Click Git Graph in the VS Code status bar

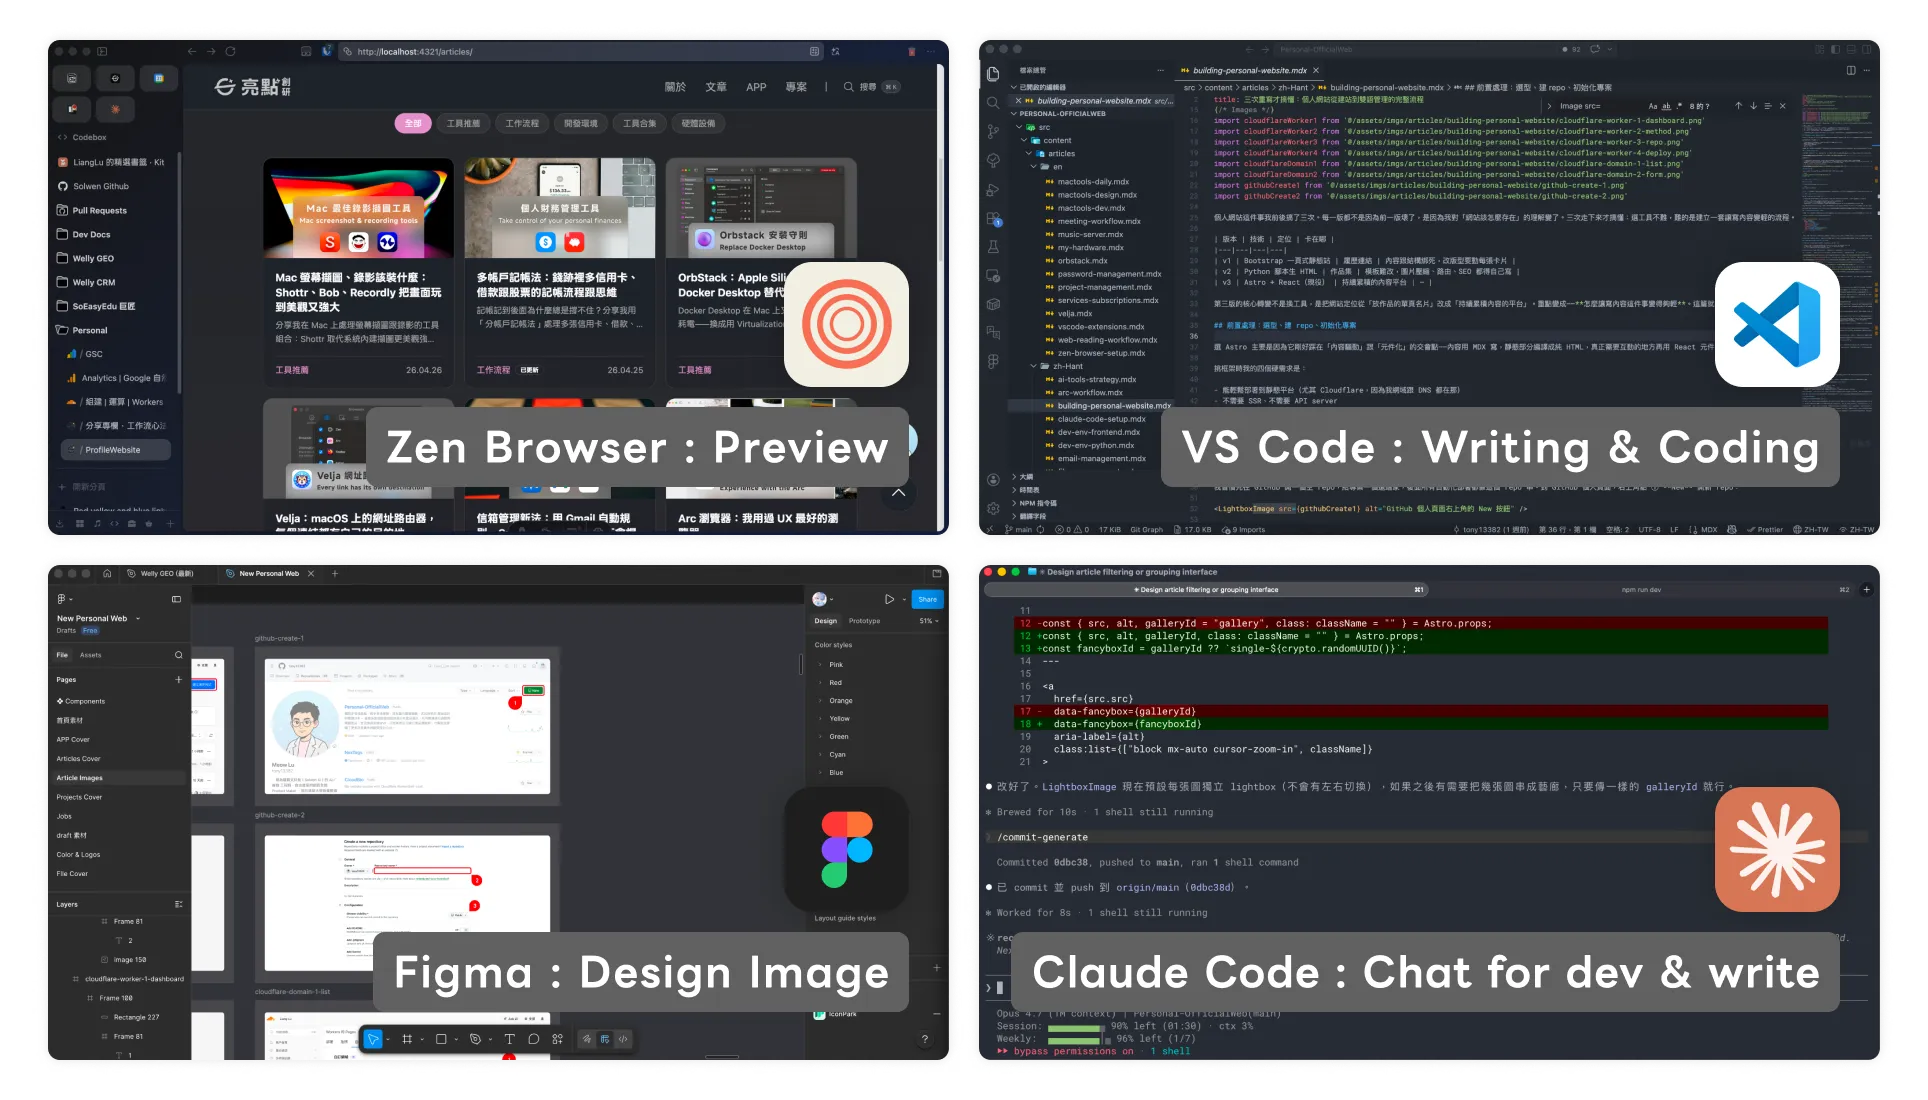click(x=1146, y=530)
